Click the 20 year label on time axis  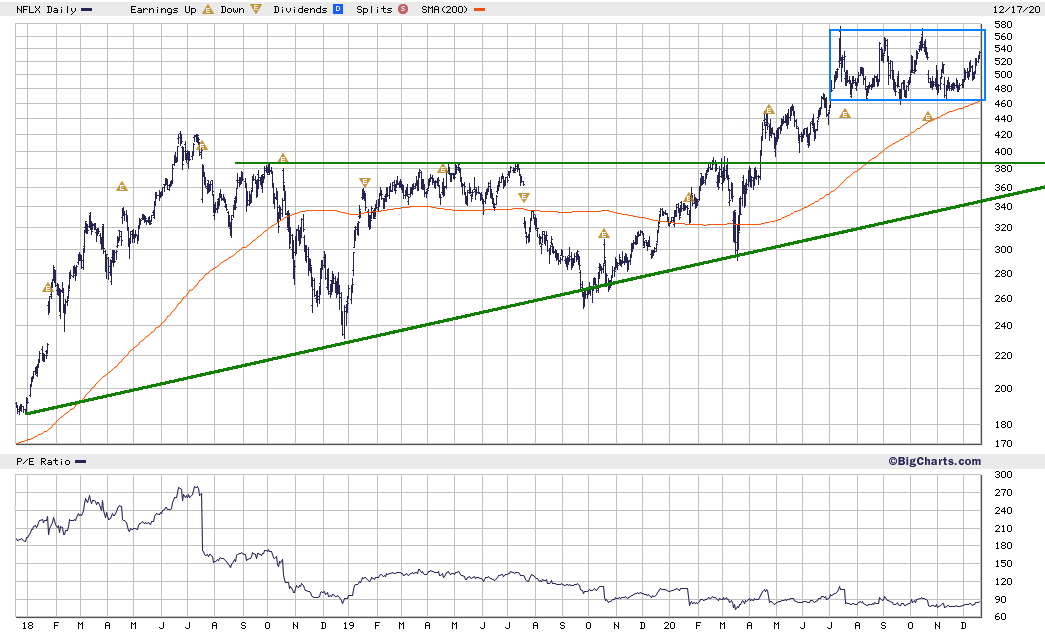click(670, 626)
